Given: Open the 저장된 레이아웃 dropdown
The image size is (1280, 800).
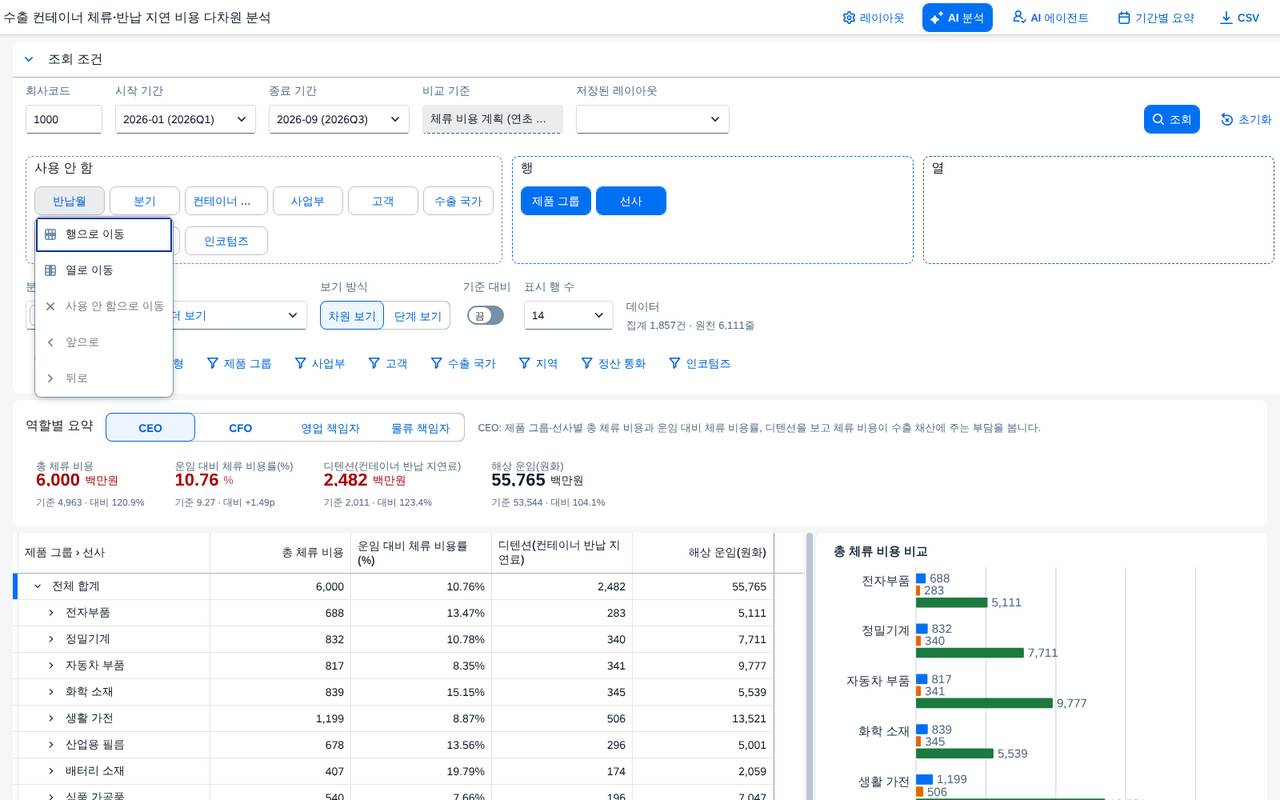Looking at the screenshot, I should [x=652, y=119].
